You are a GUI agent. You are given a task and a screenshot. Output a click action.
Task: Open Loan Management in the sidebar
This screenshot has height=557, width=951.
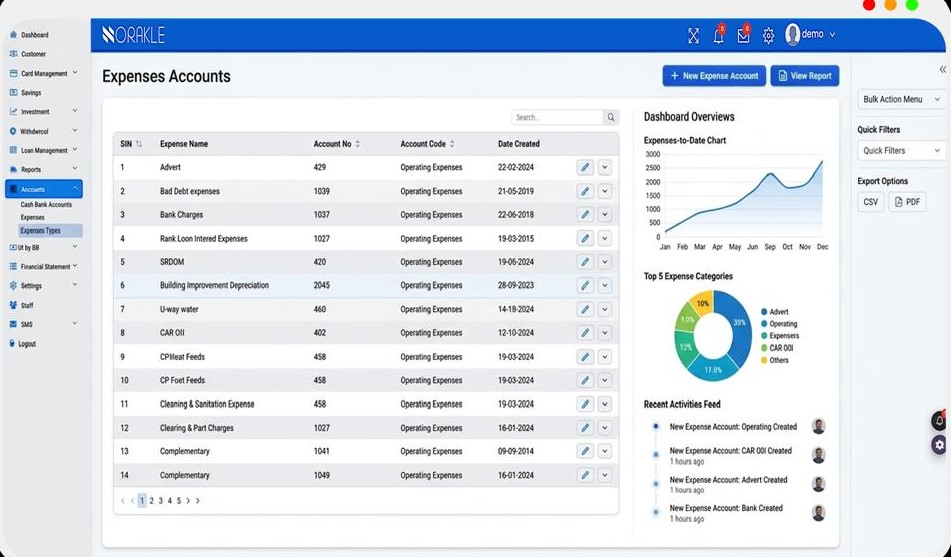[x=44, y=151]
